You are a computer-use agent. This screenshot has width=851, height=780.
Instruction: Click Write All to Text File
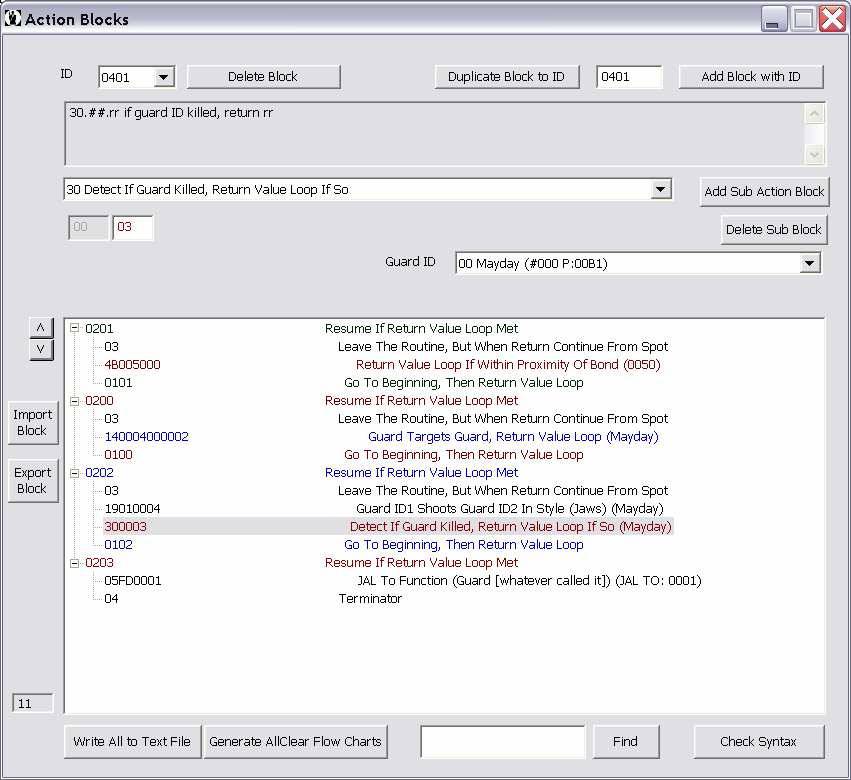[x=132, y=741]
